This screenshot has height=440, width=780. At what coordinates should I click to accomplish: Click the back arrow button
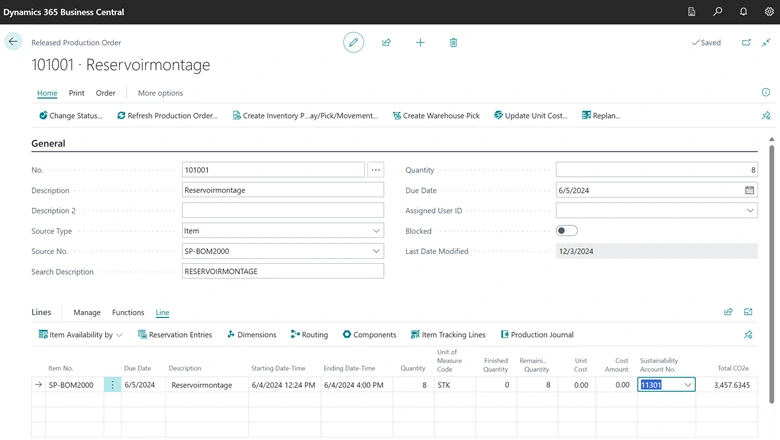(x=13, y=42)
